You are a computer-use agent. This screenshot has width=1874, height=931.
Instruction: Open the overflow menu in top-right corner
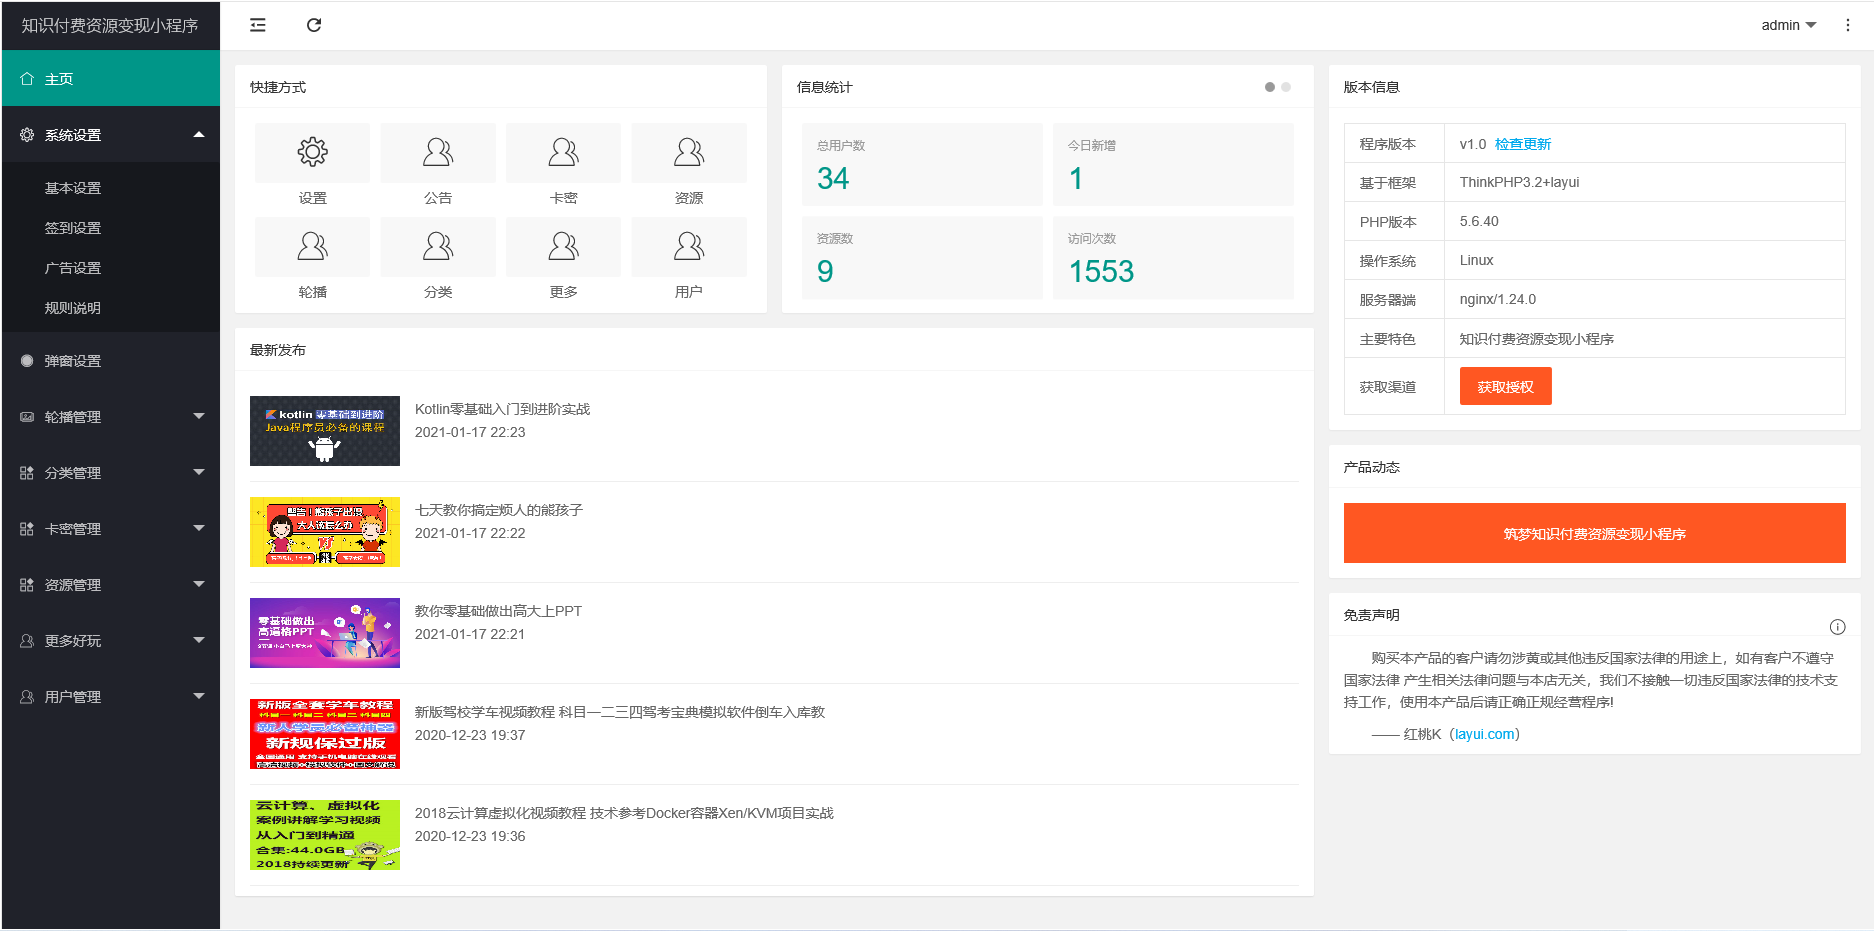point(1848,25)
